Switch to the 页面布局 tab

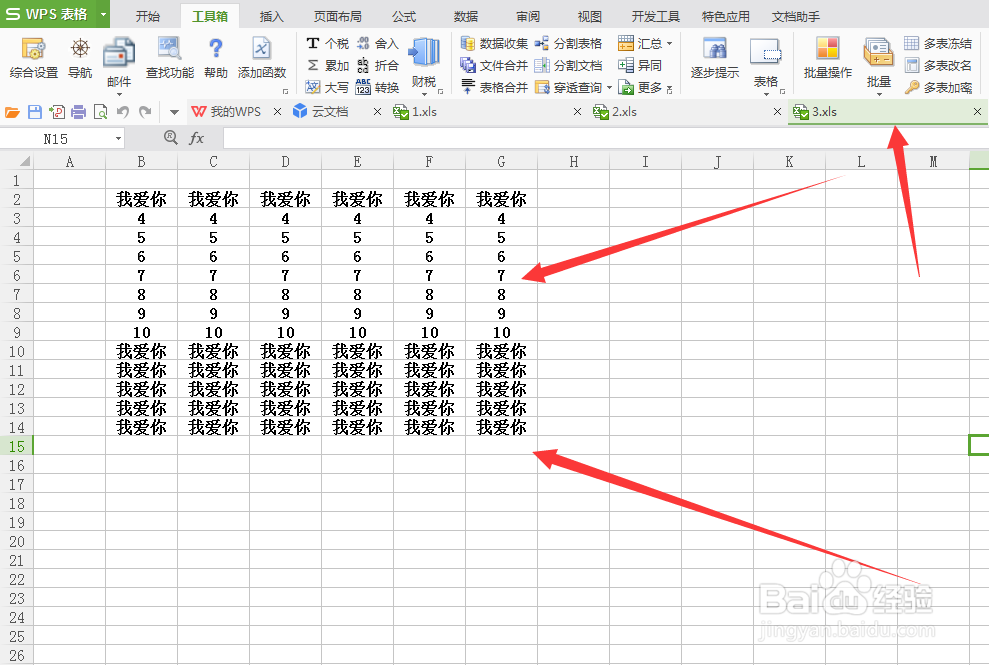pos(337,16)
